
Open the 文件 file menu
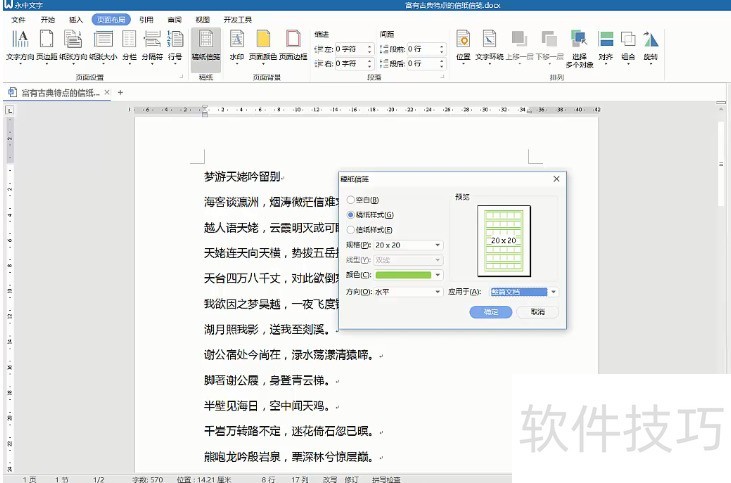coord(19,20)
